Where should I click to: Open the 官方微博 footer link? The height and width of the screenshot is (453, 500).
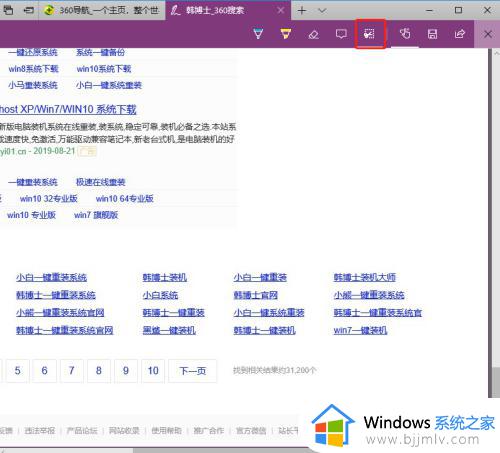pyautogui.click(x=251, y=431)
